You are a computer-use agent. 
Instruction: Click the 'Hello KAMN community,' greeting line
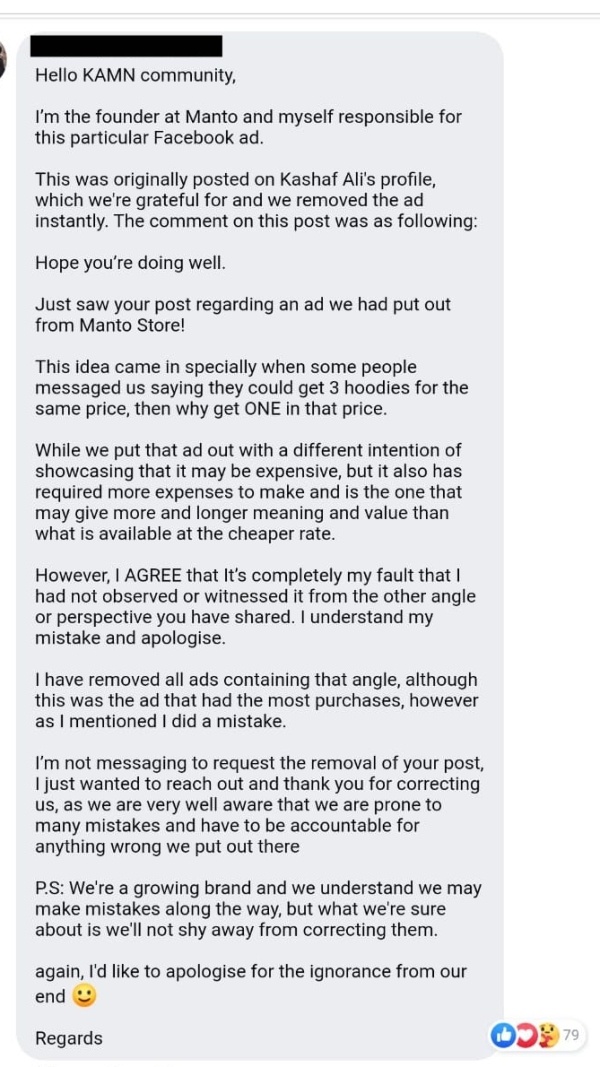pyautogui.click(x=135, y=76)
